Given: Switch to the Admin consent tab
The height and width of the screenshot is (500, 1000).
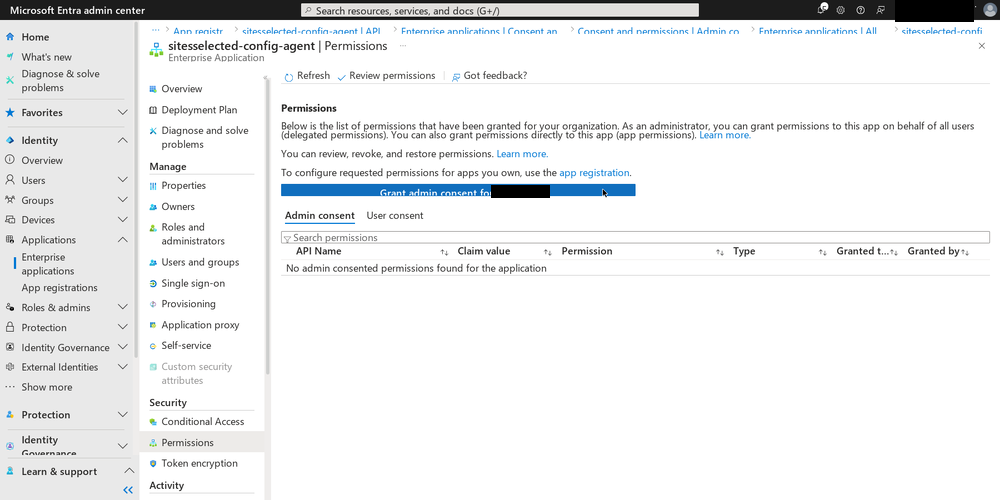Looking at the screenshot, I should 320,216.
